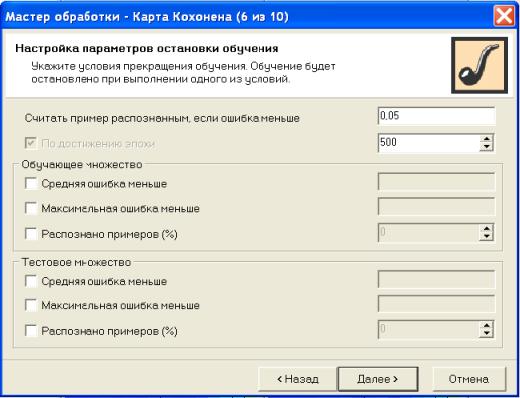Click the test set 'Максимальная ошибка' value field
The width and height of the screenshot is (520, 398).
[x=436, y=304]
